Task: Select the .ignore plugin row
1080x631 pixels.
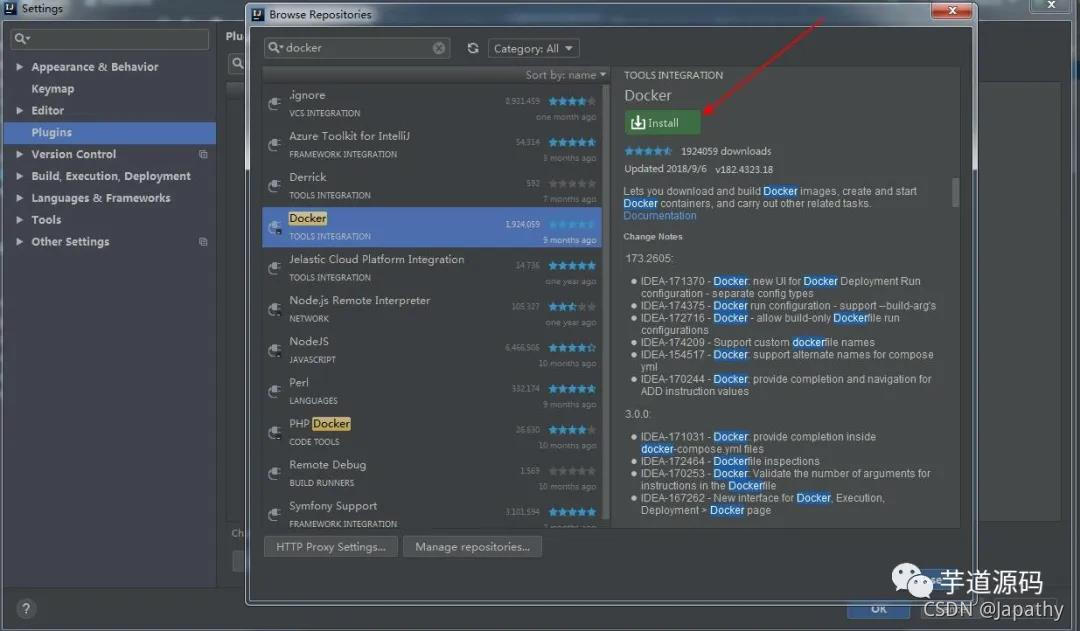Action: (432, 104)
